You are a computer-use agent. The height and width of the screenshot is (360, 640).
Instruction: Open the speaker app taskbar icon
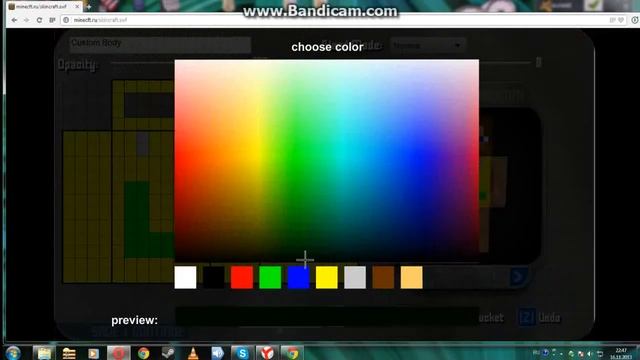pos(218,353)
